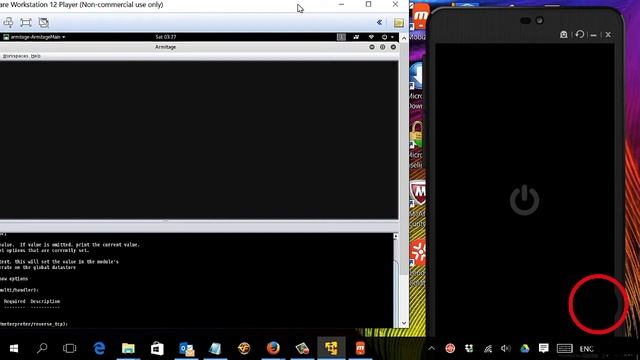Click ENG language indicator in tray
This screenshot has width=640, height=360.
[x=586, y=349]
